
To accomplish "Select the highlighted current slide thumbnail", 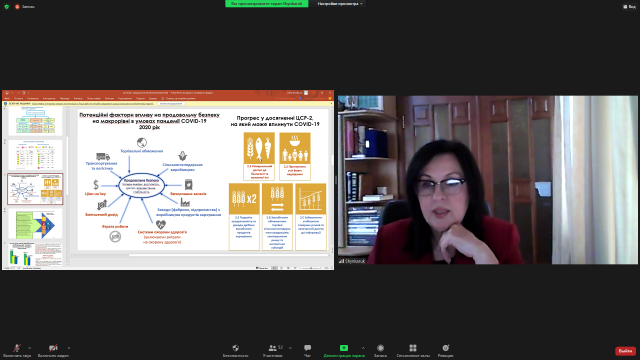I will point(36,189).
